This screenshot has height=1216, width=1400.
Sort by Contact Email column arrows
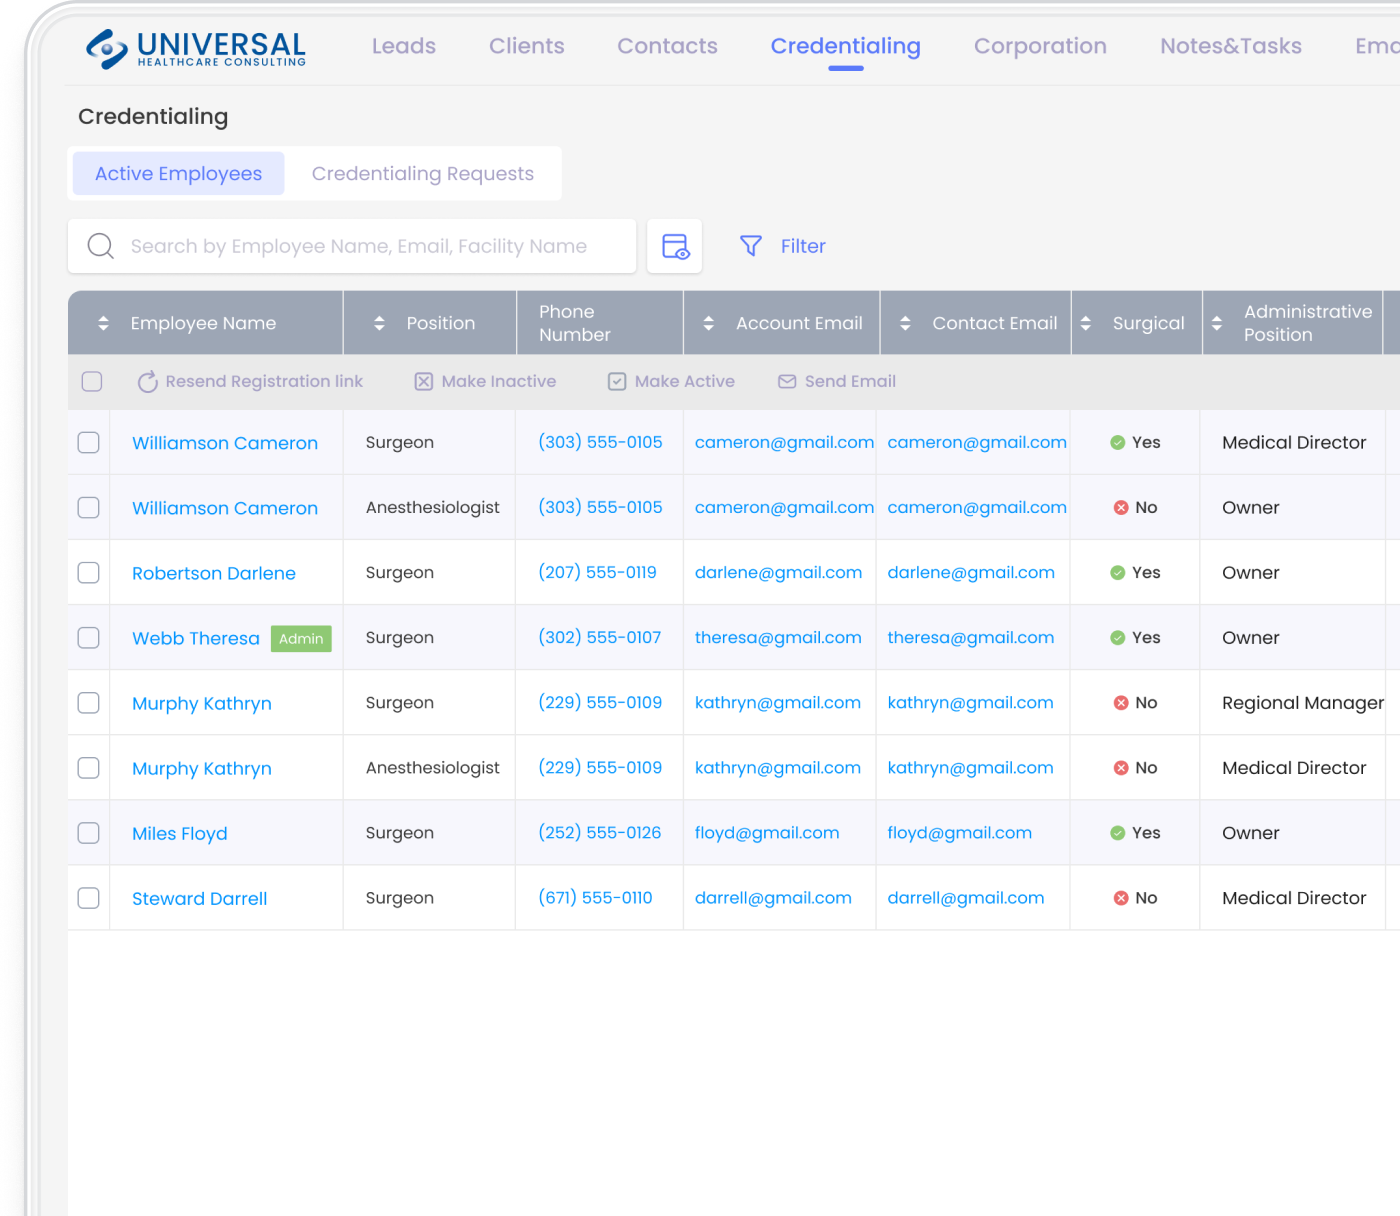(x=905, y=323)
